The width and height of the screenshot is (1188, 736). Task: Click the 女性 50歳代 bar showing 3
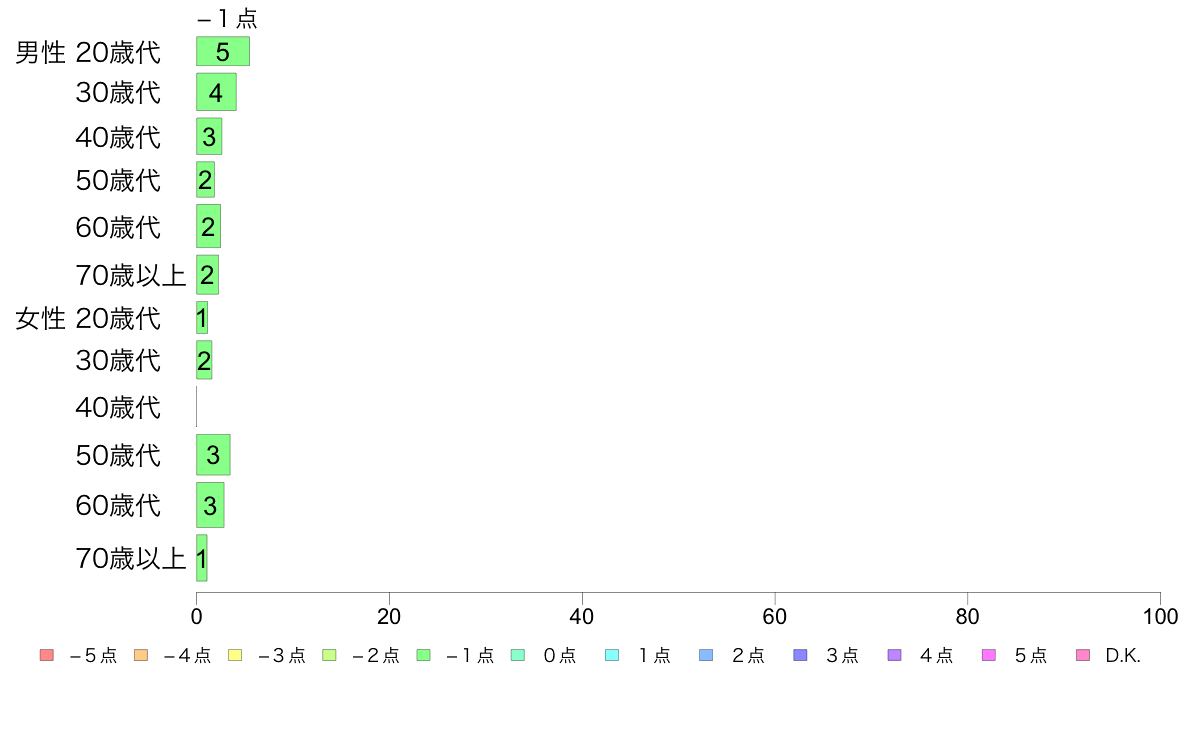tap(213, 455)
